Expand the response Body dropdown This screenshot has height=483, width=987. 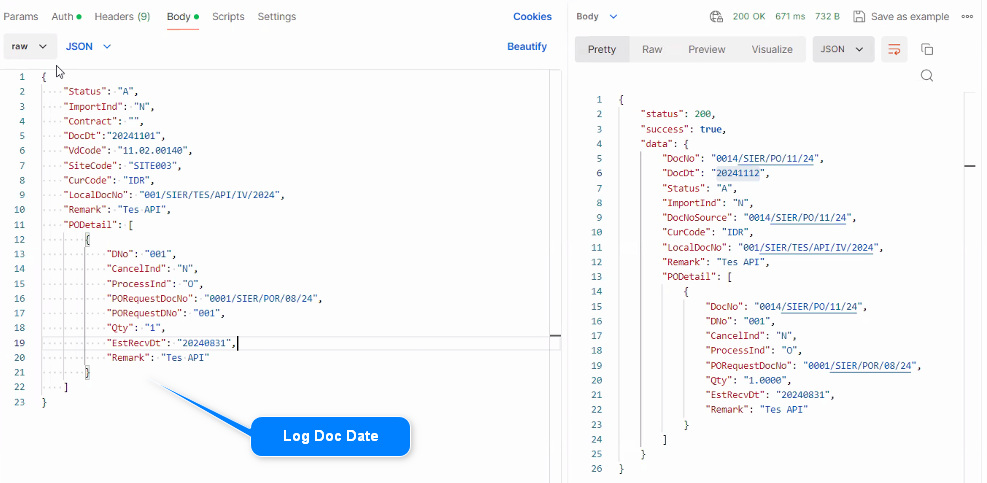coord(598,17)
